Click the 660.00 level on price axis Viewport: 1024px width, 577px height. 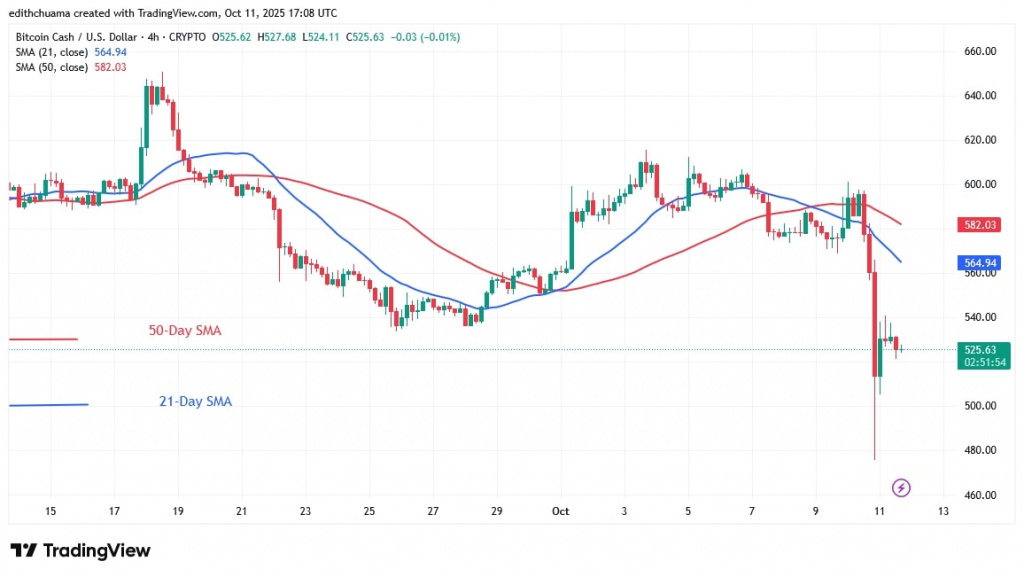pyautogui.click(x=978, y=51)
